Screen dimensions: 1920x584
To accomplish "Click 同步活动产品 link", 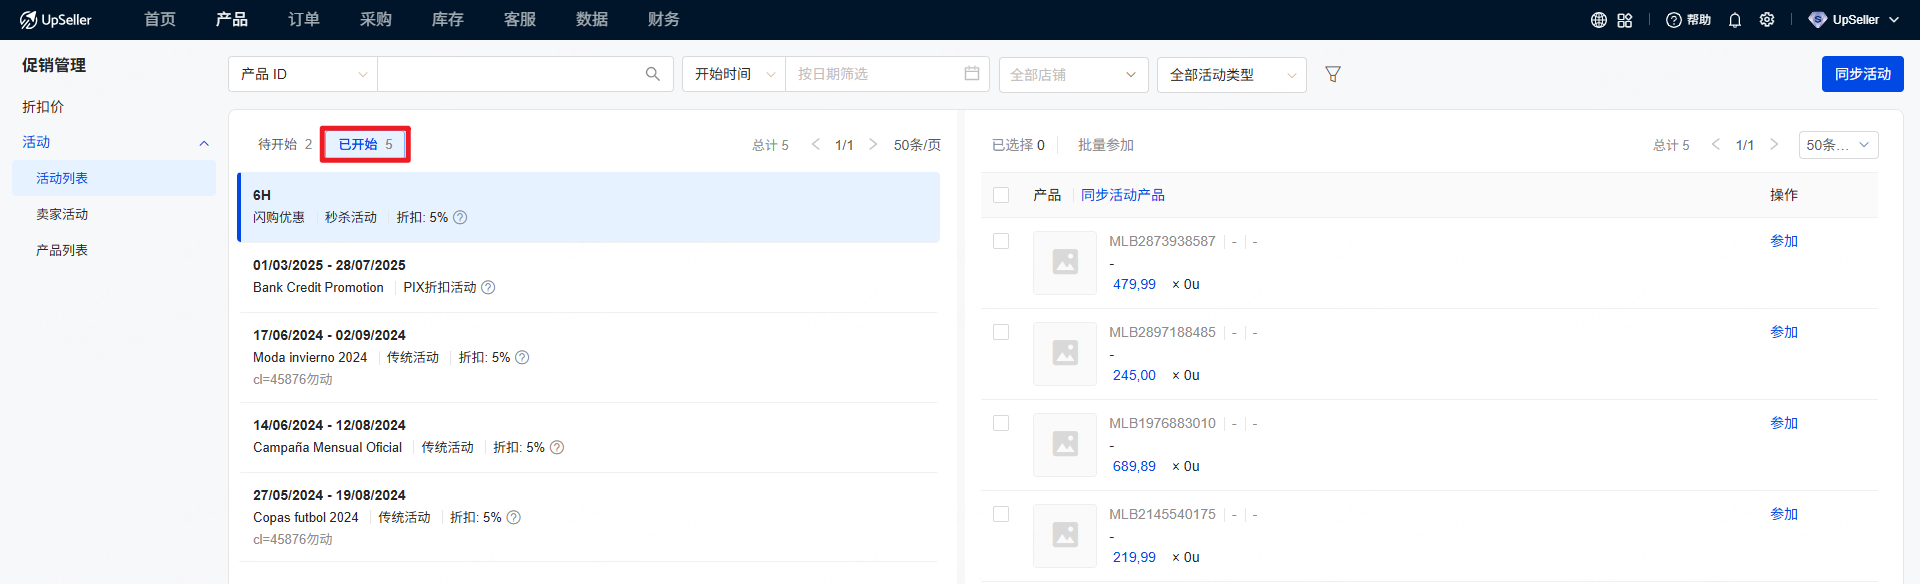I will coord(1122,195).
